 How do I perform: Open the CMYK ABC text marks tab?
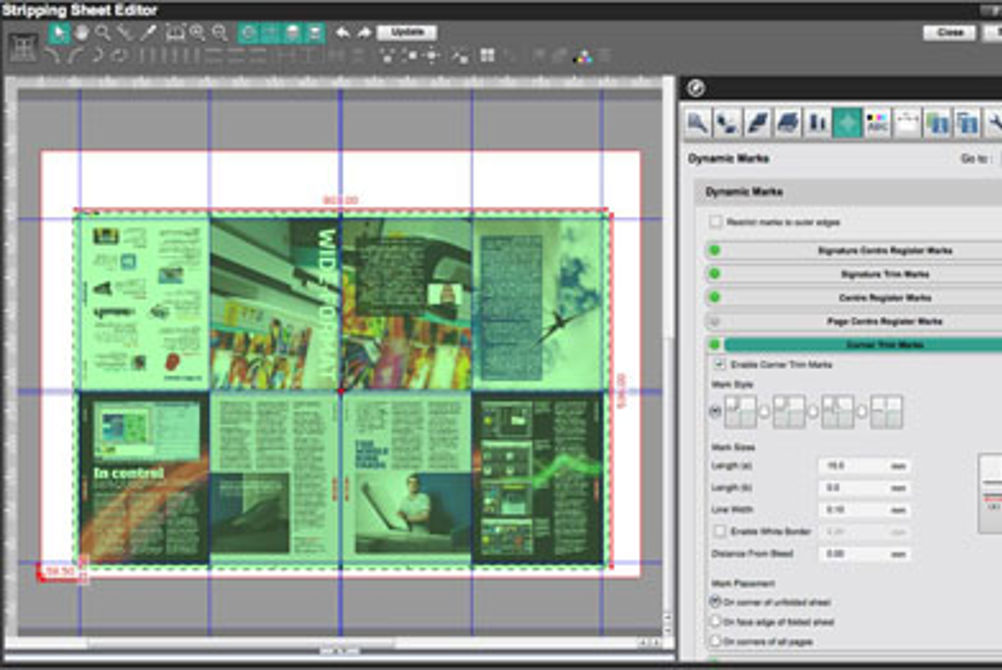pyautogui.click(x=877, y=122)
